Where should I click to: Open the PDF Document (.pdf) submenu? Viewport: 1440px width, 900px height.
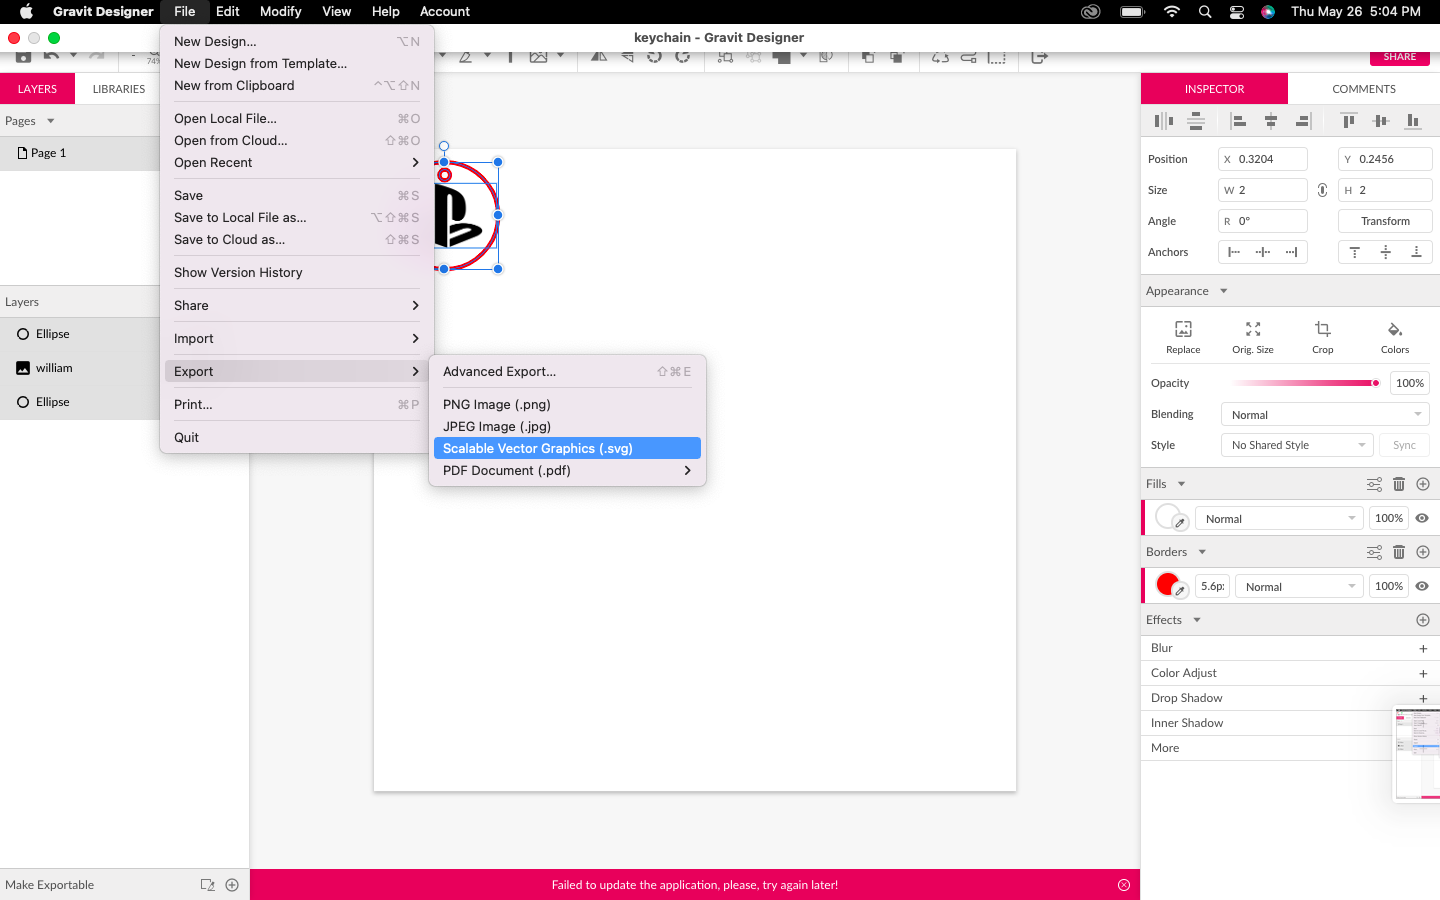[567, 470]
